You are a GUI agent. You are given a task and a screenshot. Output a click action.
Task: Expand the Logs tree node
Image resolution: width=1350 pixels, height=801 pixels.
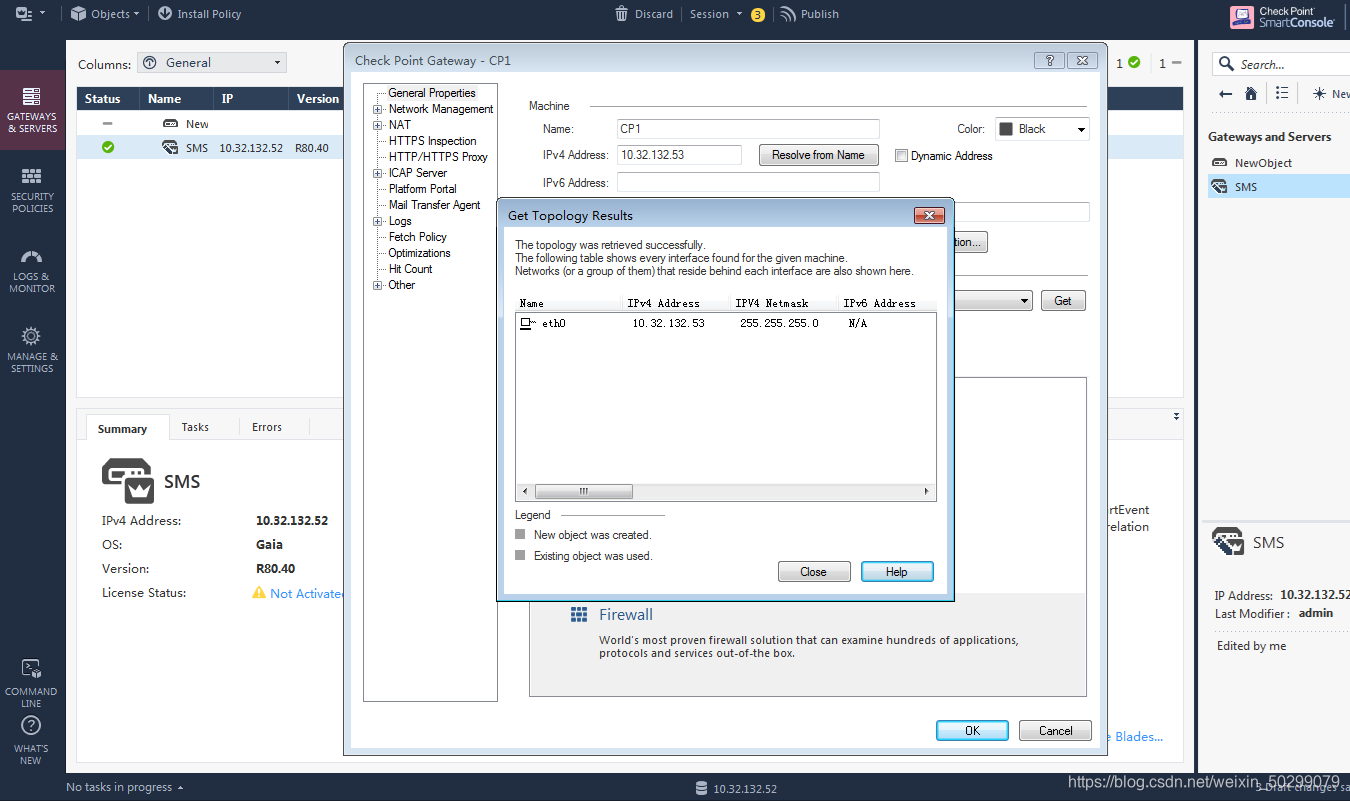click(378, 221)
